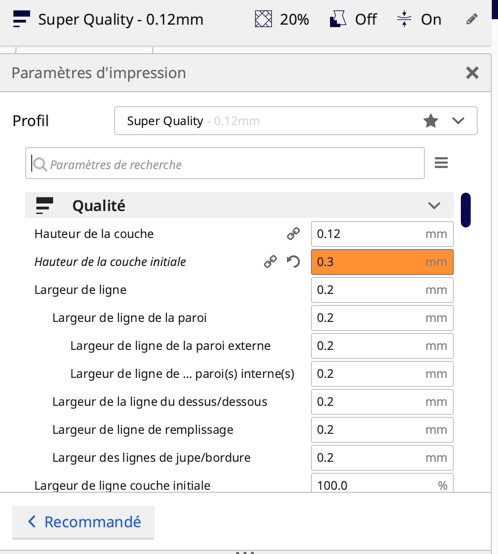Screen dimensions: 498x554
Task: Click the adhesion icon labeled On
Action: [x=404, y=19]
